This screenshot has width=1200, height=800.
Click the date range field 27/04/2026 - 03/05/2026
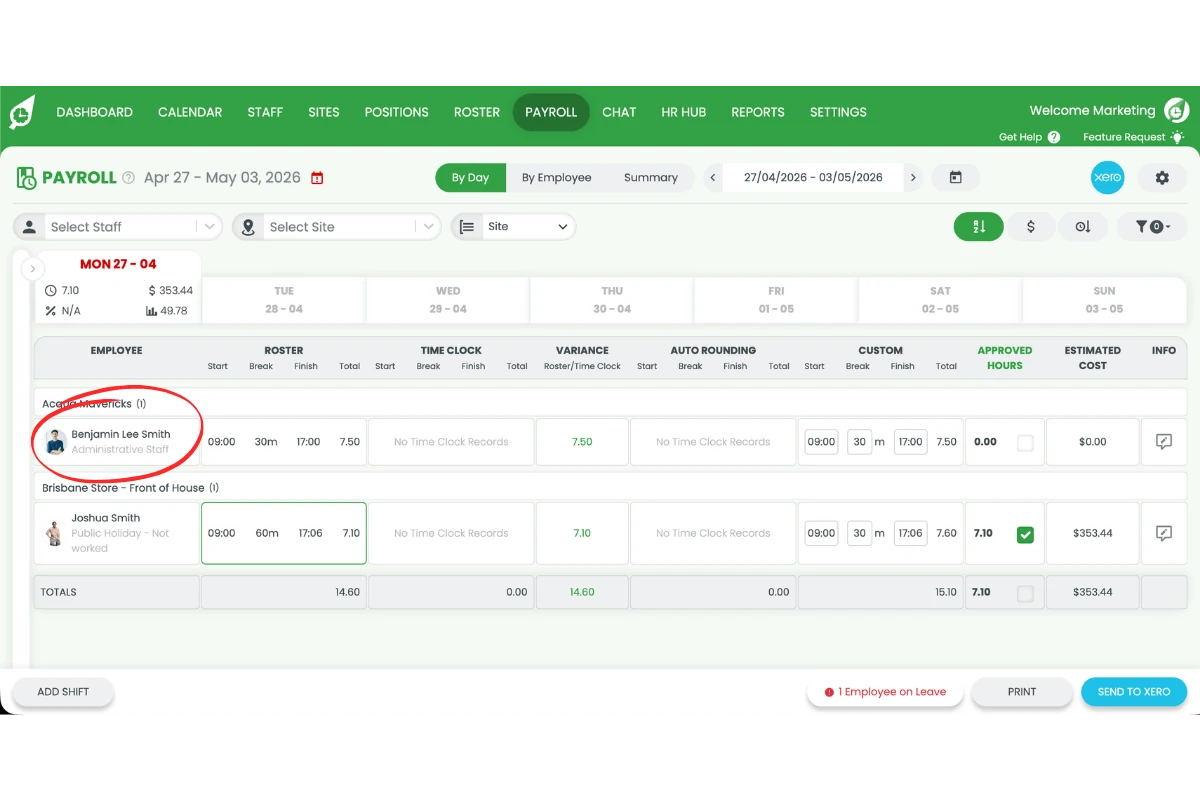click(813, 178)
